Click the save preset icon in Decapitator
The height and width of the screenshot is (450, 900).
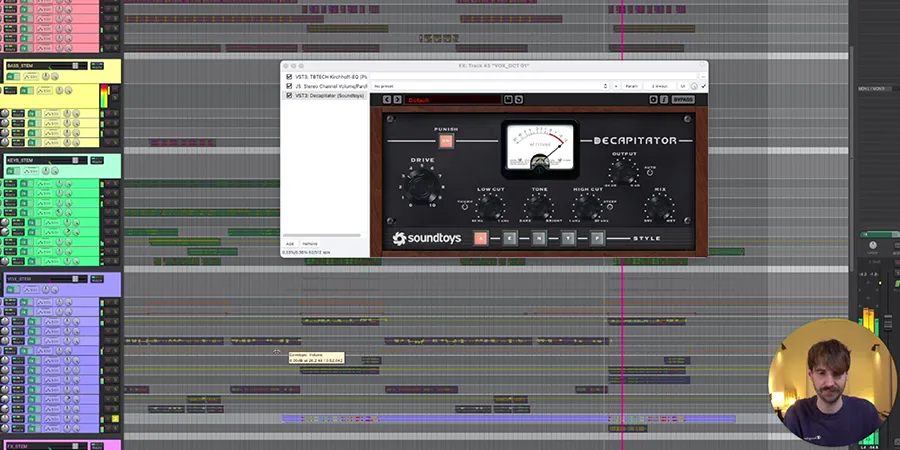(508, 100)
